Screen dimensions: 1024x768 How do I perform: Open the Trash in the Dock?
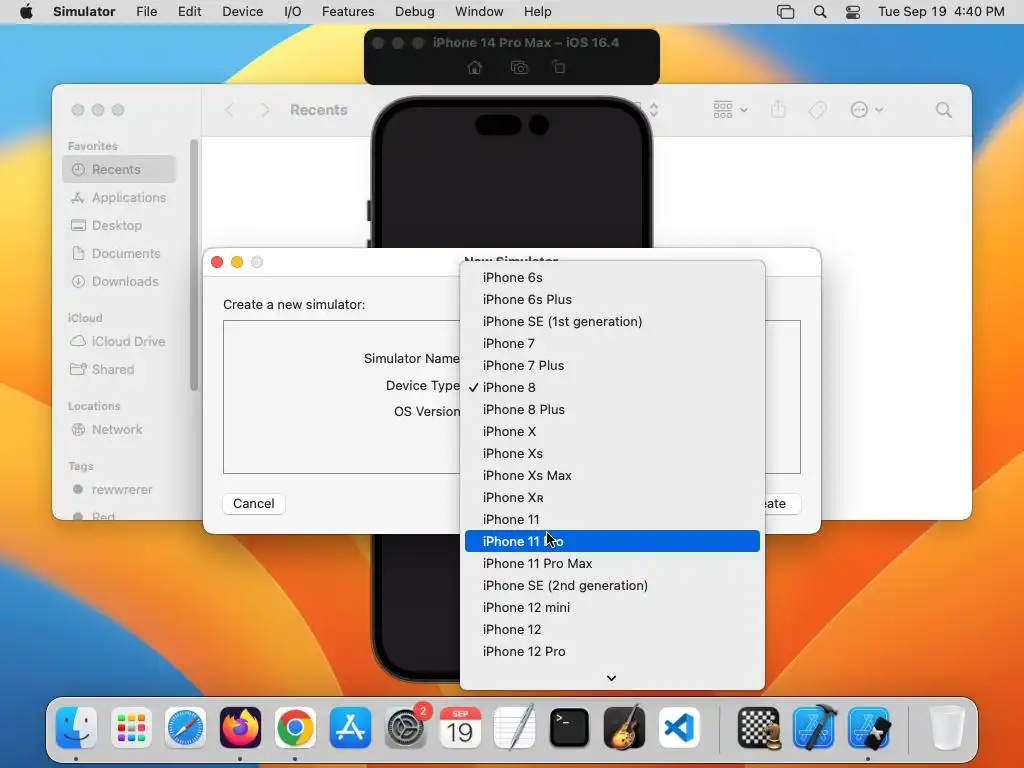click(946, 727)
